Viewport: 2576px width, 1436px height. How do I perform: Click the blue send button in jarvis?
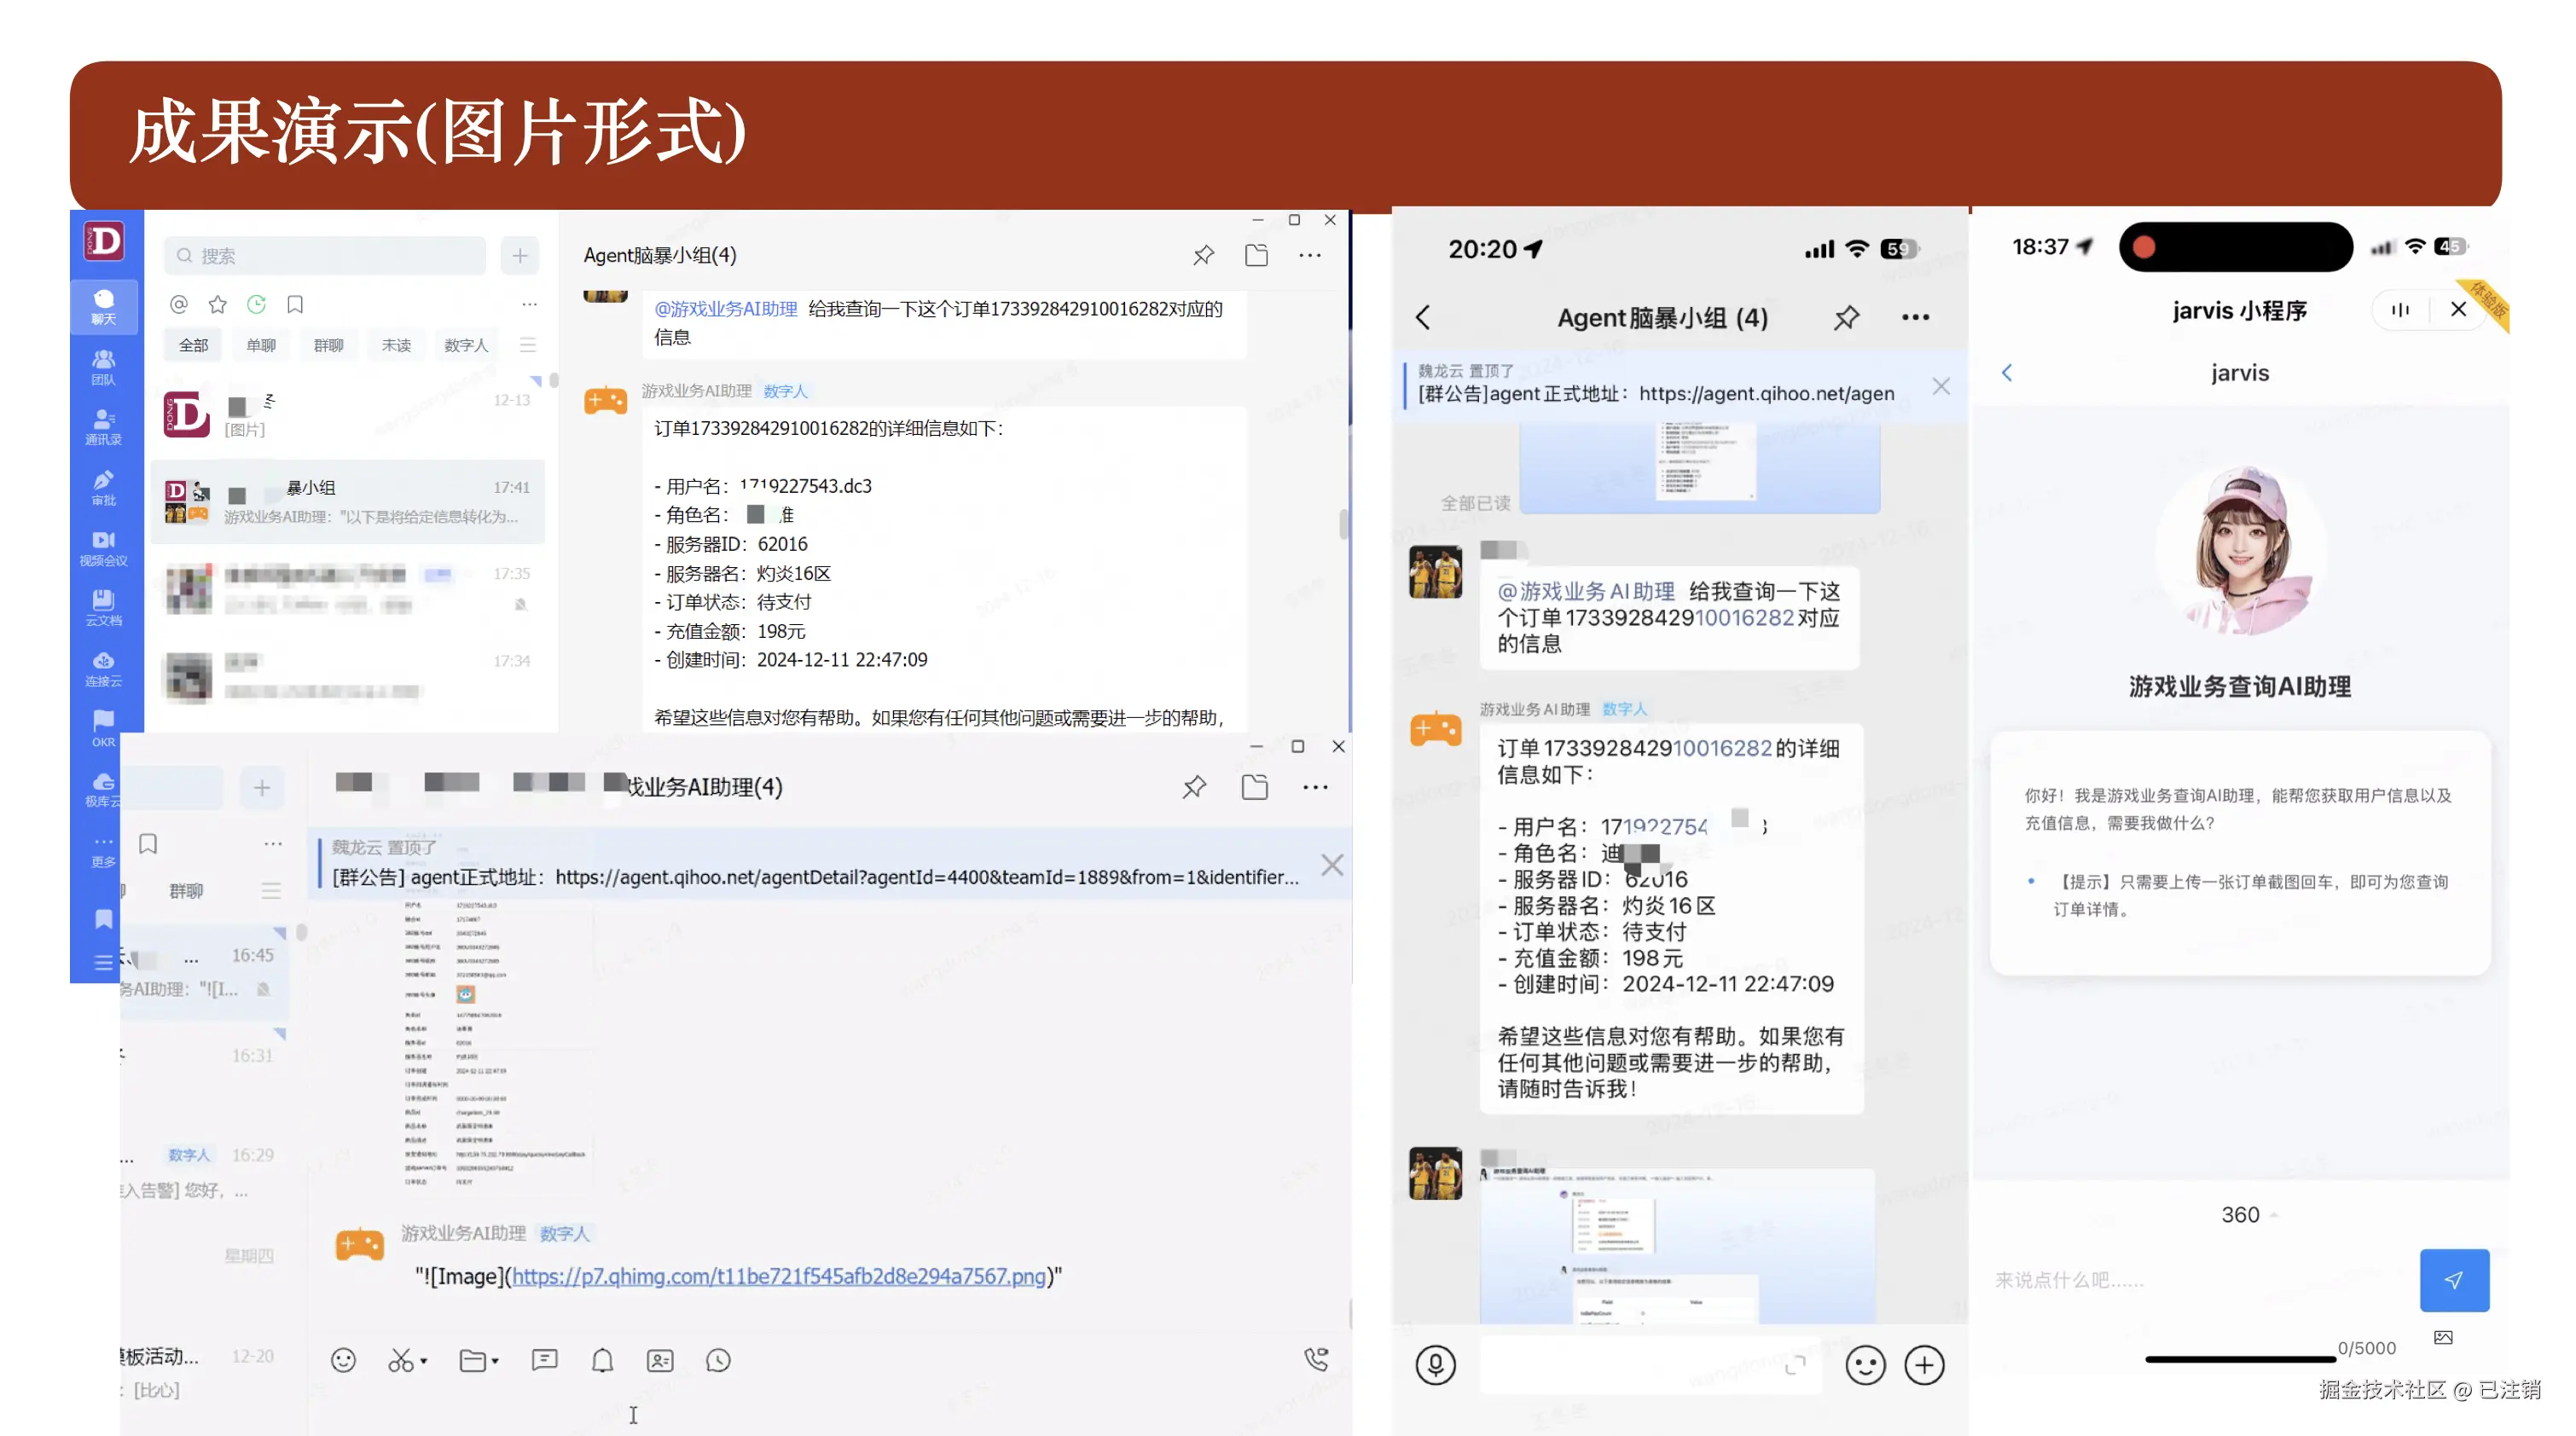point(2454,1279)
